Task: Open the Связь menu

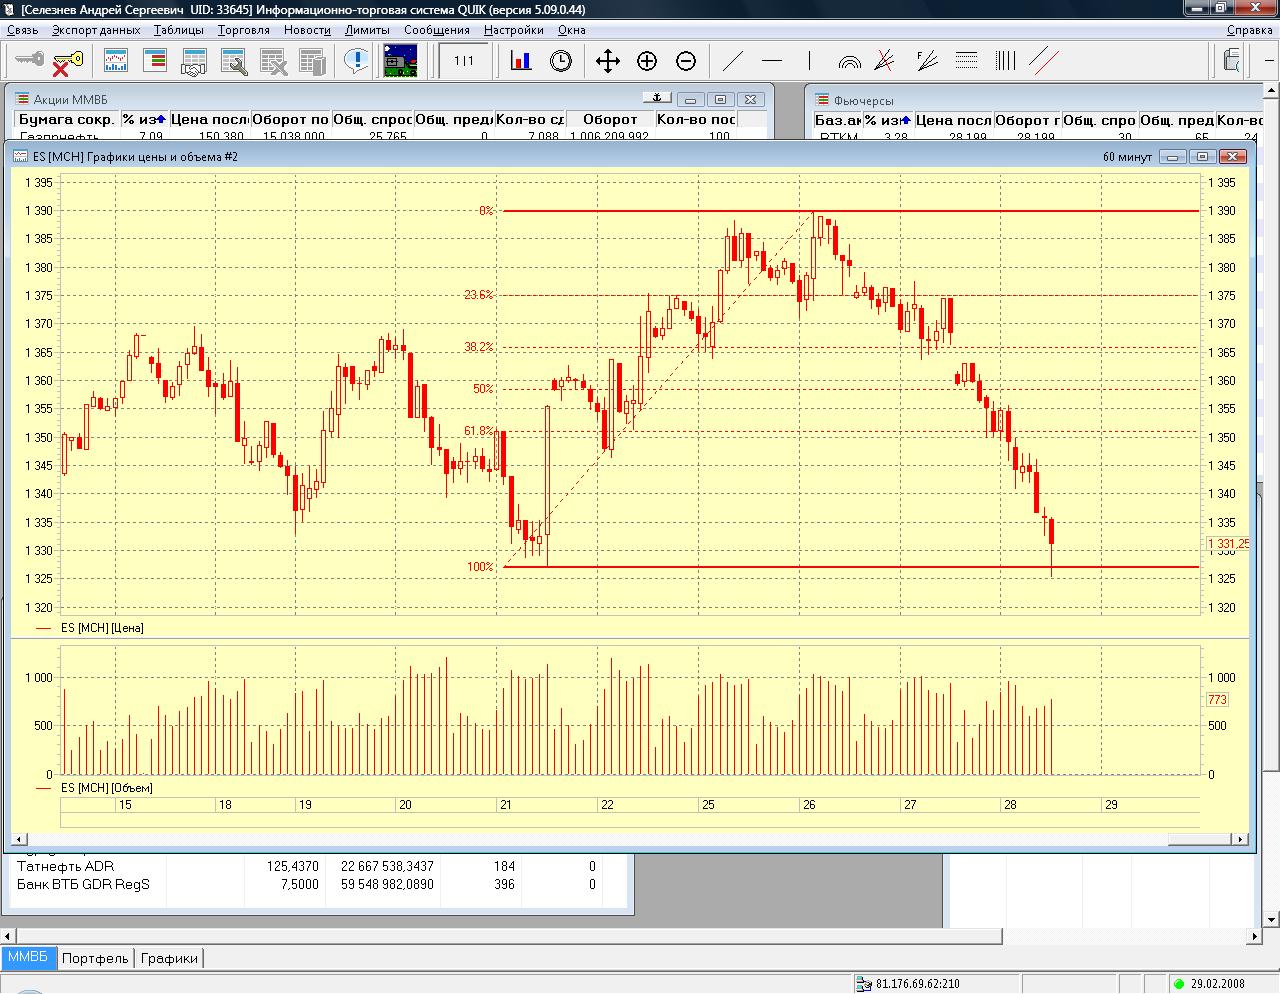Action: tap(22, 30)
